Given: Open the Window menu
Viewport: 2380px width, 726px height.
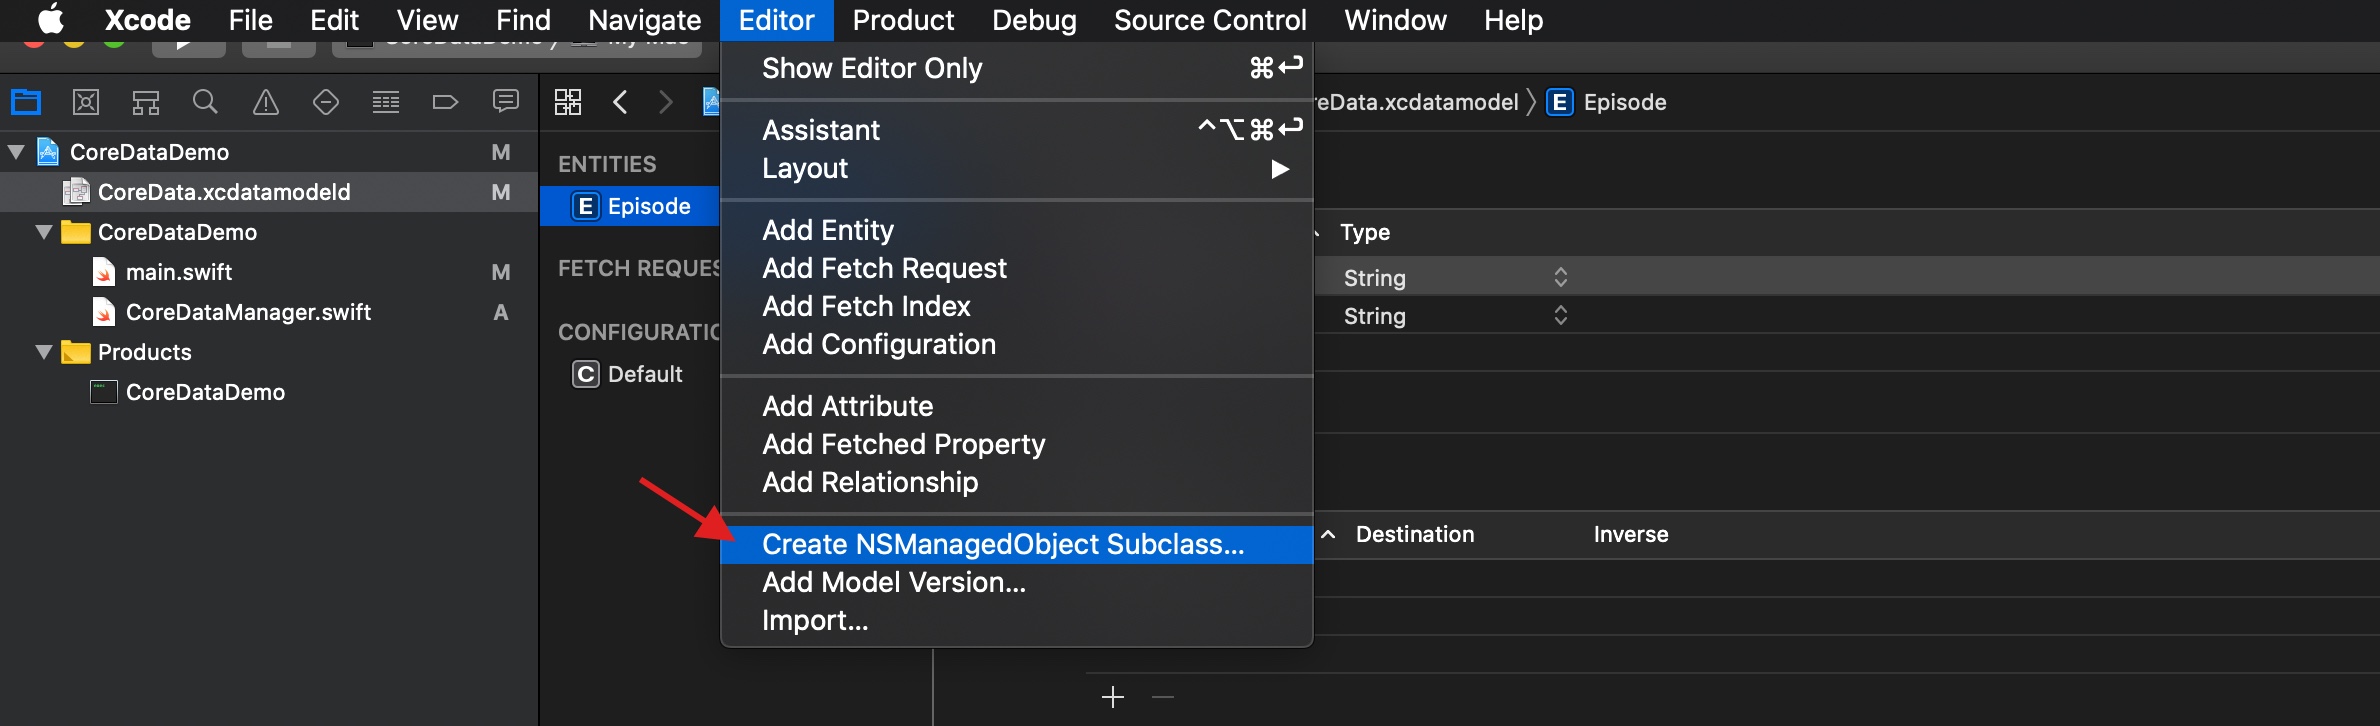Looking at the screenshot, I should point(1395,20).
